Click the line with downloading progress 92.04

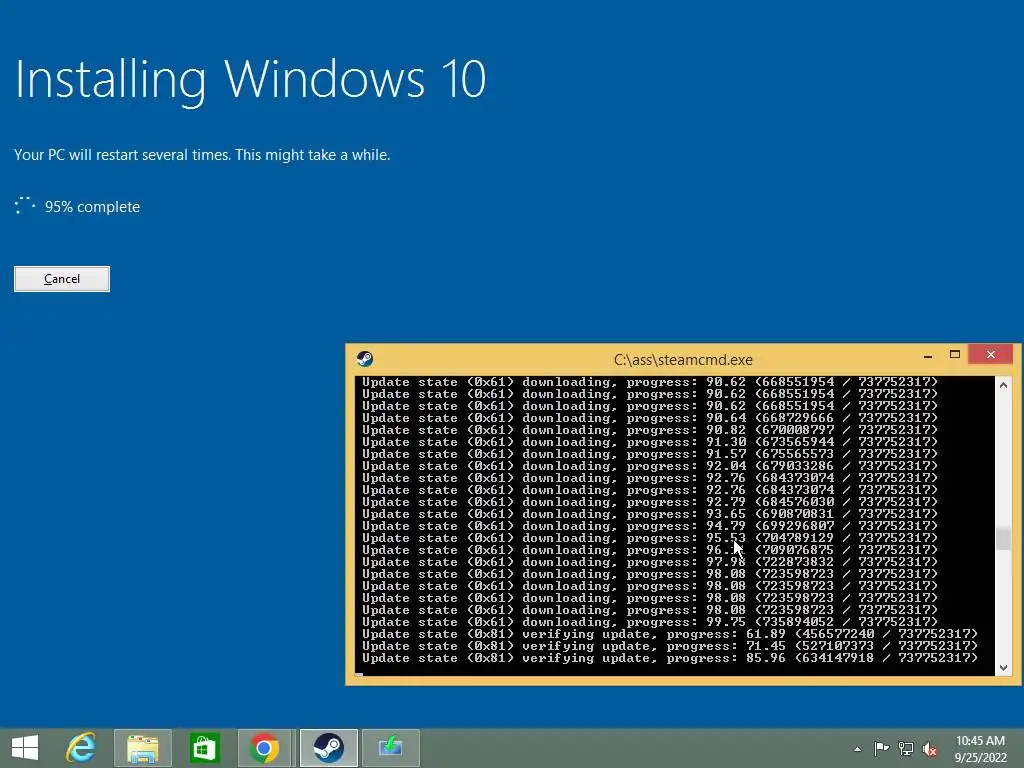(650, 466)
